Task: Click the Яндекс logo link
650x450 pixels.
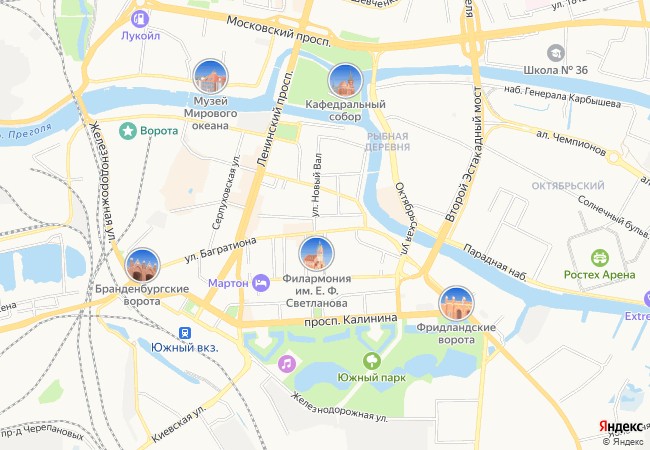Action: (621, 426)
